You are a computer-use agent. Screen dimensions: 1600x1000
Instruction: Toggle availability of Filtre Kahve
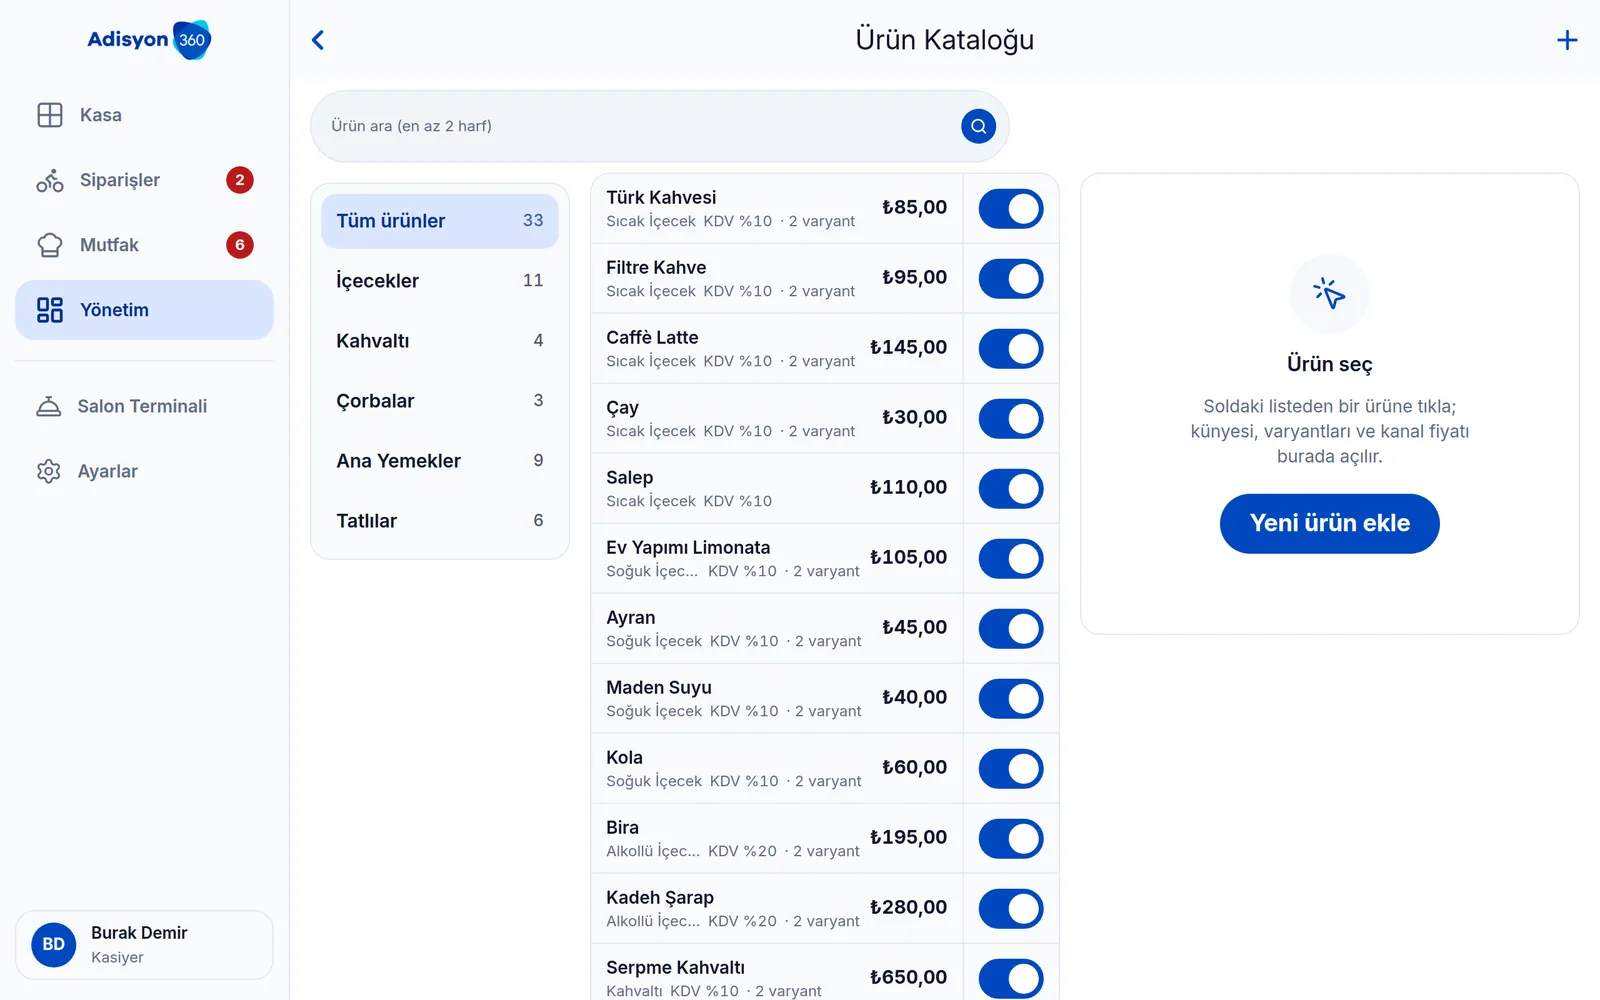tap(1011, 279)
